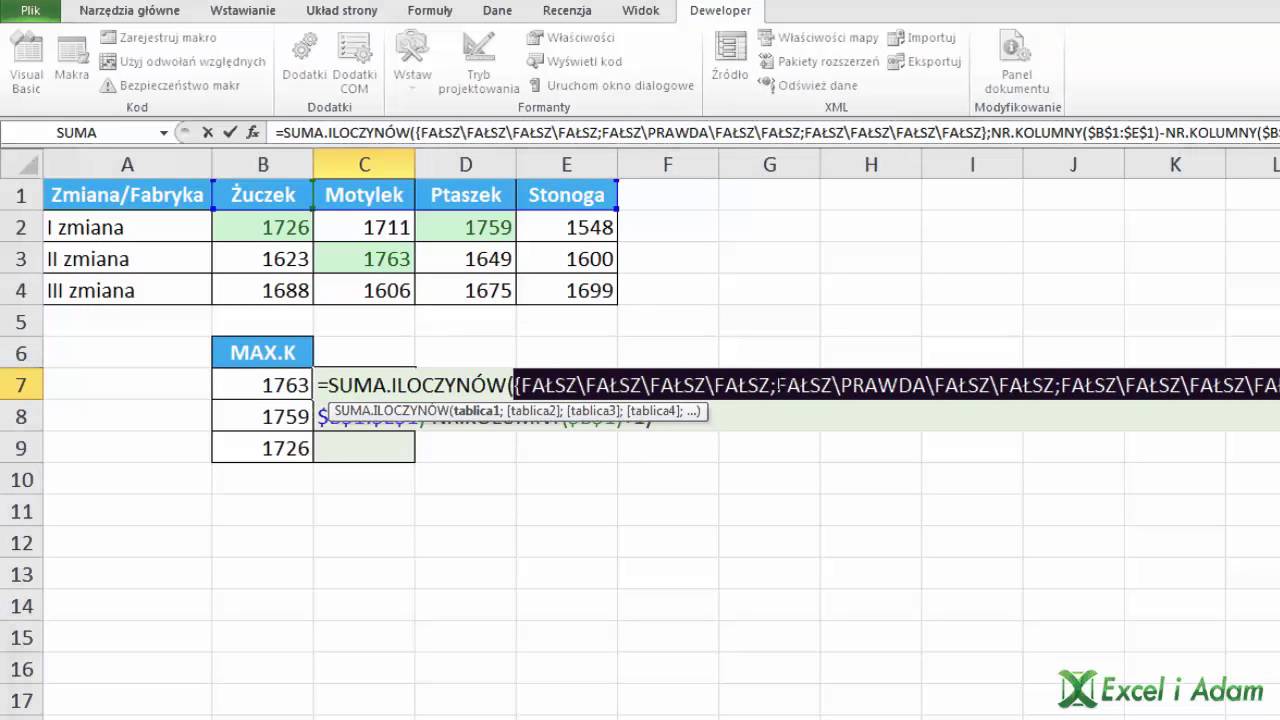The image size is (1280, 720).
Task: Switch to Widok tab
Action: pos(640,11)
